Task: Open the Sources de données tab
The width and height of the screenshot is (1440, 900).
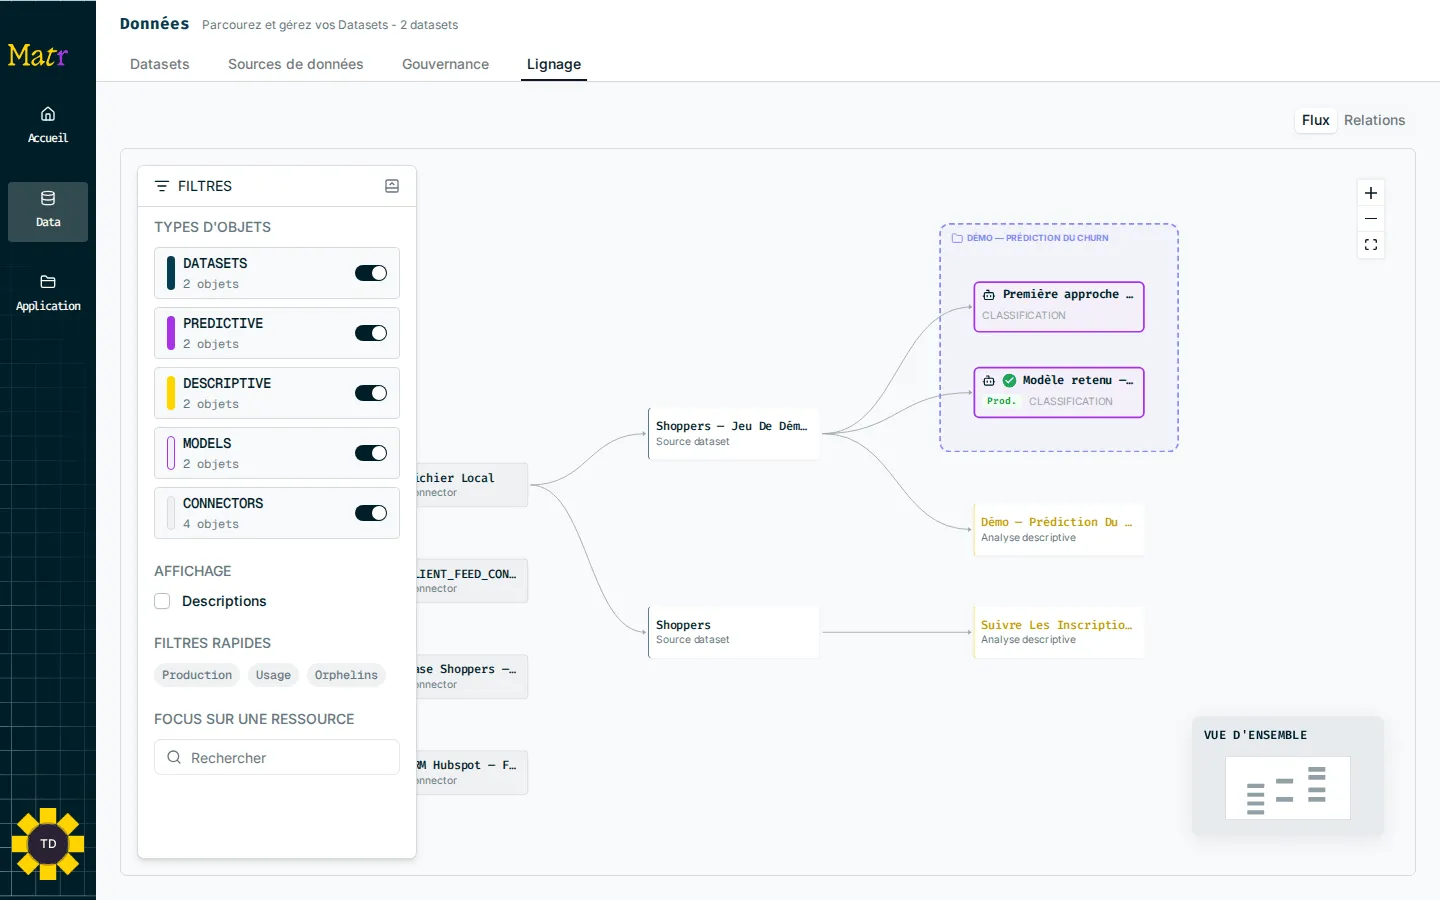Action: tap(296, 64)
